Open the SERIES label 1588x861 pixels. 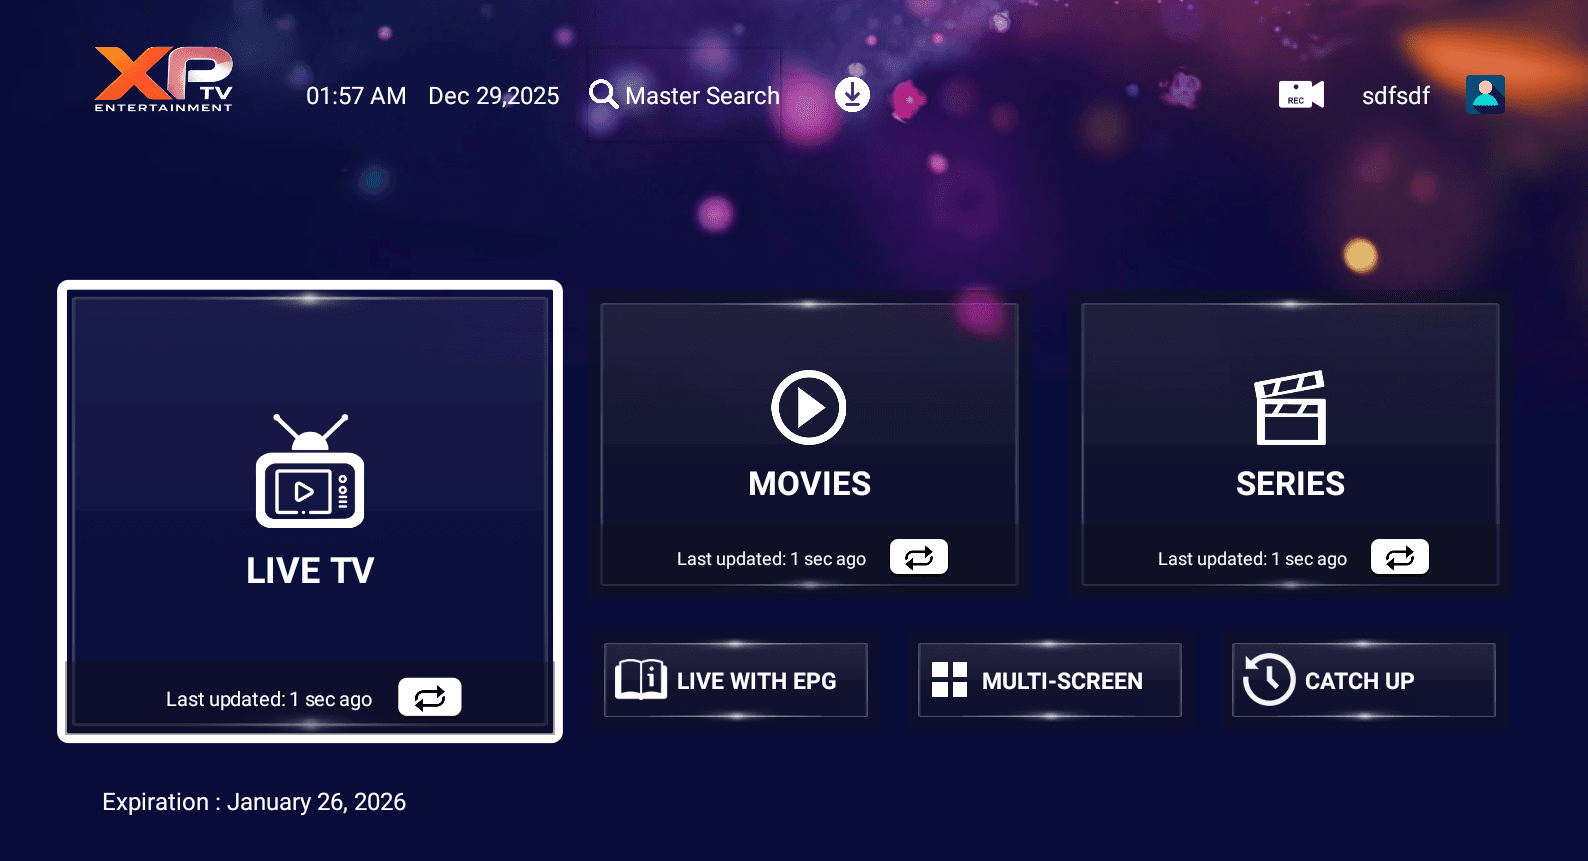tap(1290, 484)
